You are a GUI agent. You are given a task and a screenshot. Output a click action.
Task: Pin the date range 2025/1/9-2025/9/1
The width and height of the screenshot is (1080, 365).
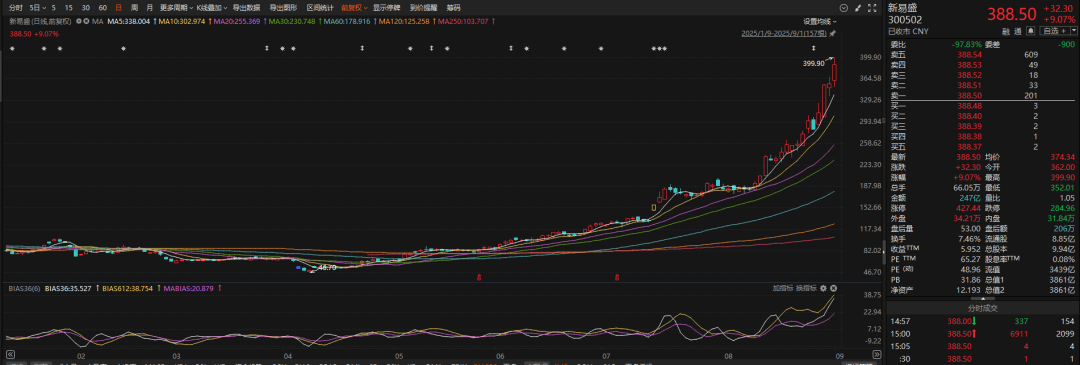[832, 33]
